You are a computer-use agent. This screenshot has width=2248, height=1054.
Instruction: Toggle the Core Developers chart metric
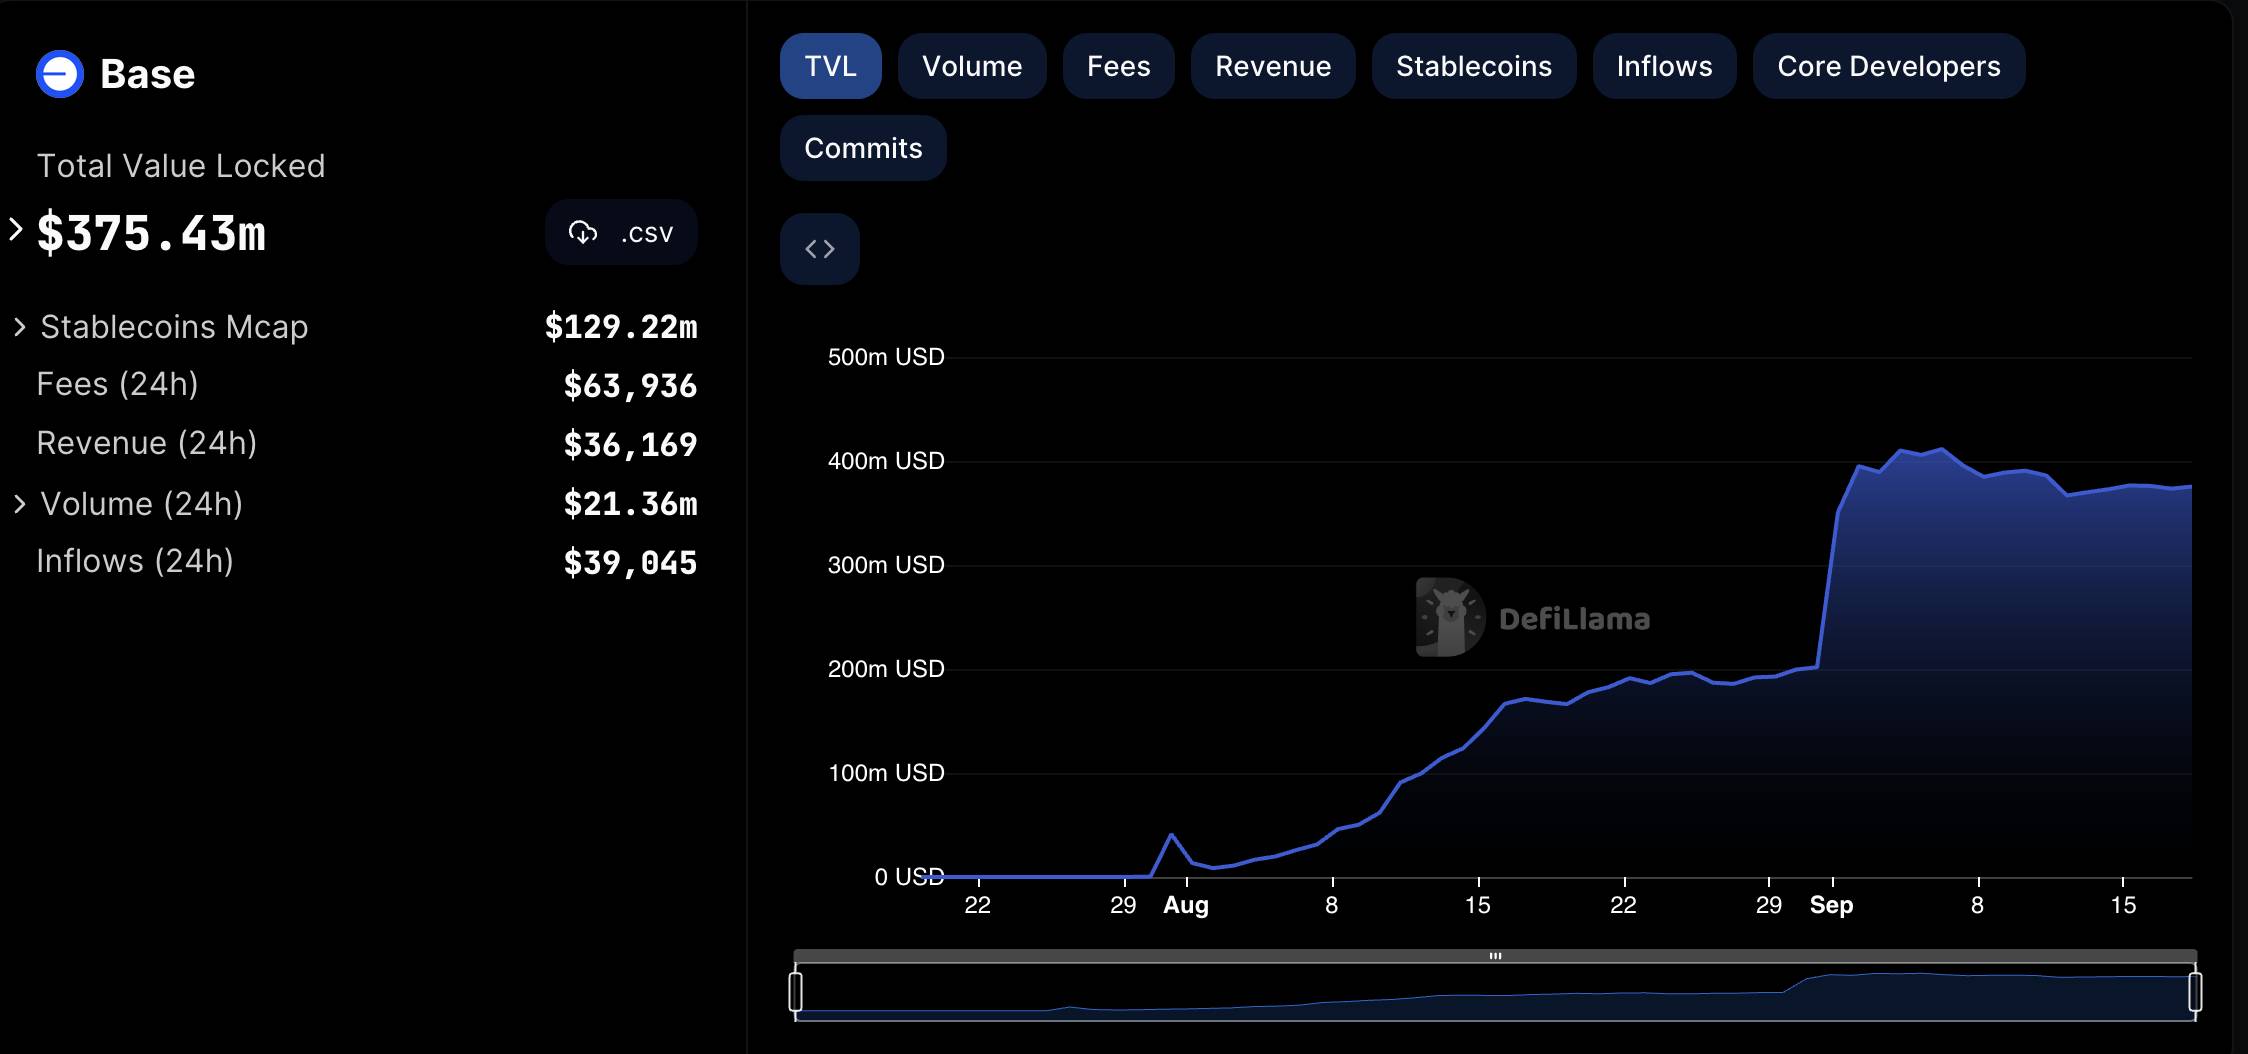(x=1889, y=66)
